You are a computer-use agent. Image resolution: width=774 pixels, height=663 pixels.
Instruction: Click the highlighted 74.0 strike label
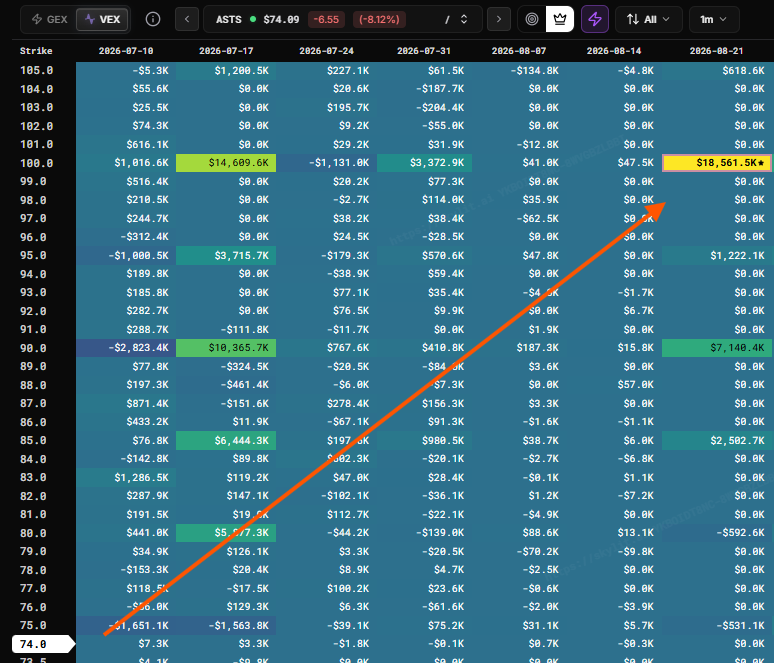tap(42, 644)
